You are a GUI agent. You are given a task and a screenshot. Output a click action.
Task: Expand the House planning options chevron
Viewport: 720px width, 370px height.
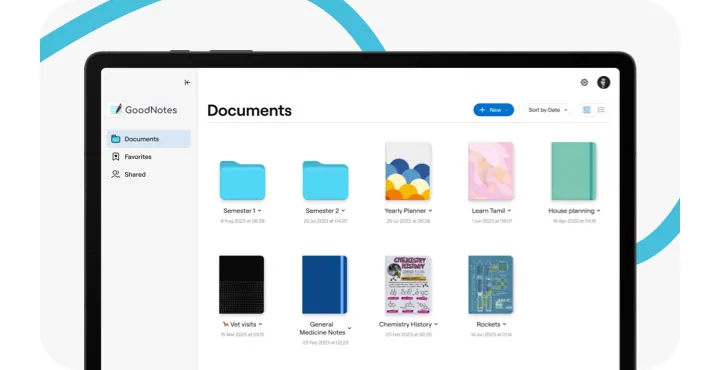[x=598, y=211]
